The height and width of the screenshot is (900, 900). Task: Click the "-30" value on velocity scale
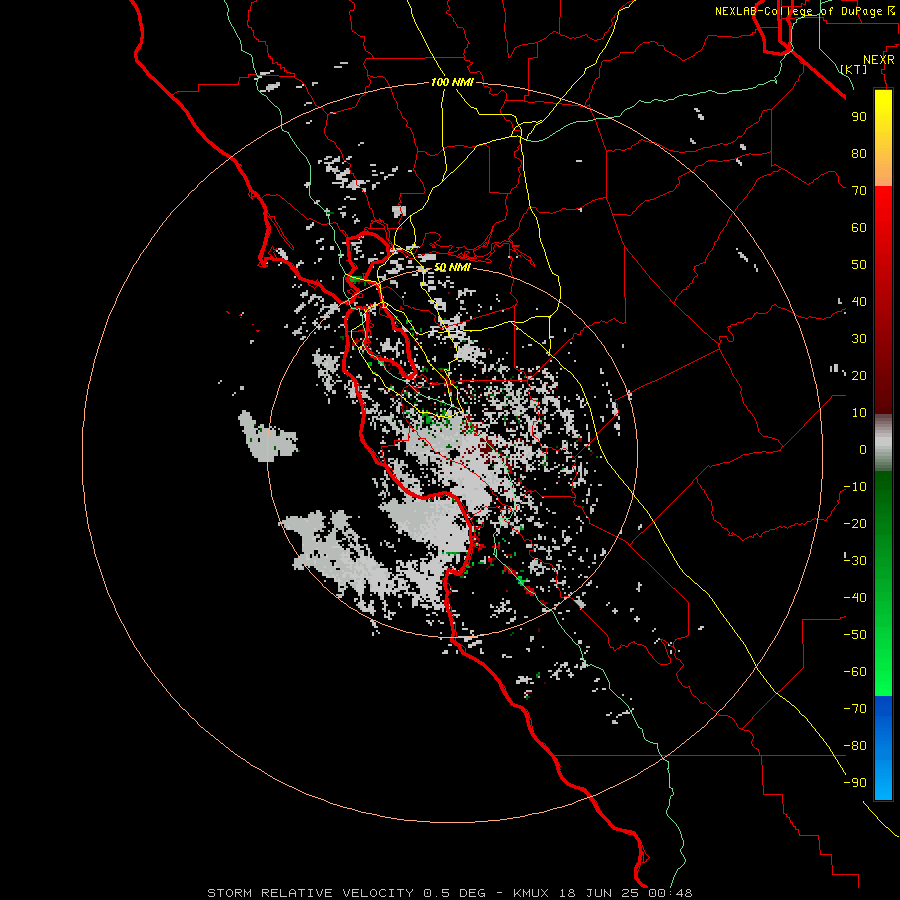[855, 561]
